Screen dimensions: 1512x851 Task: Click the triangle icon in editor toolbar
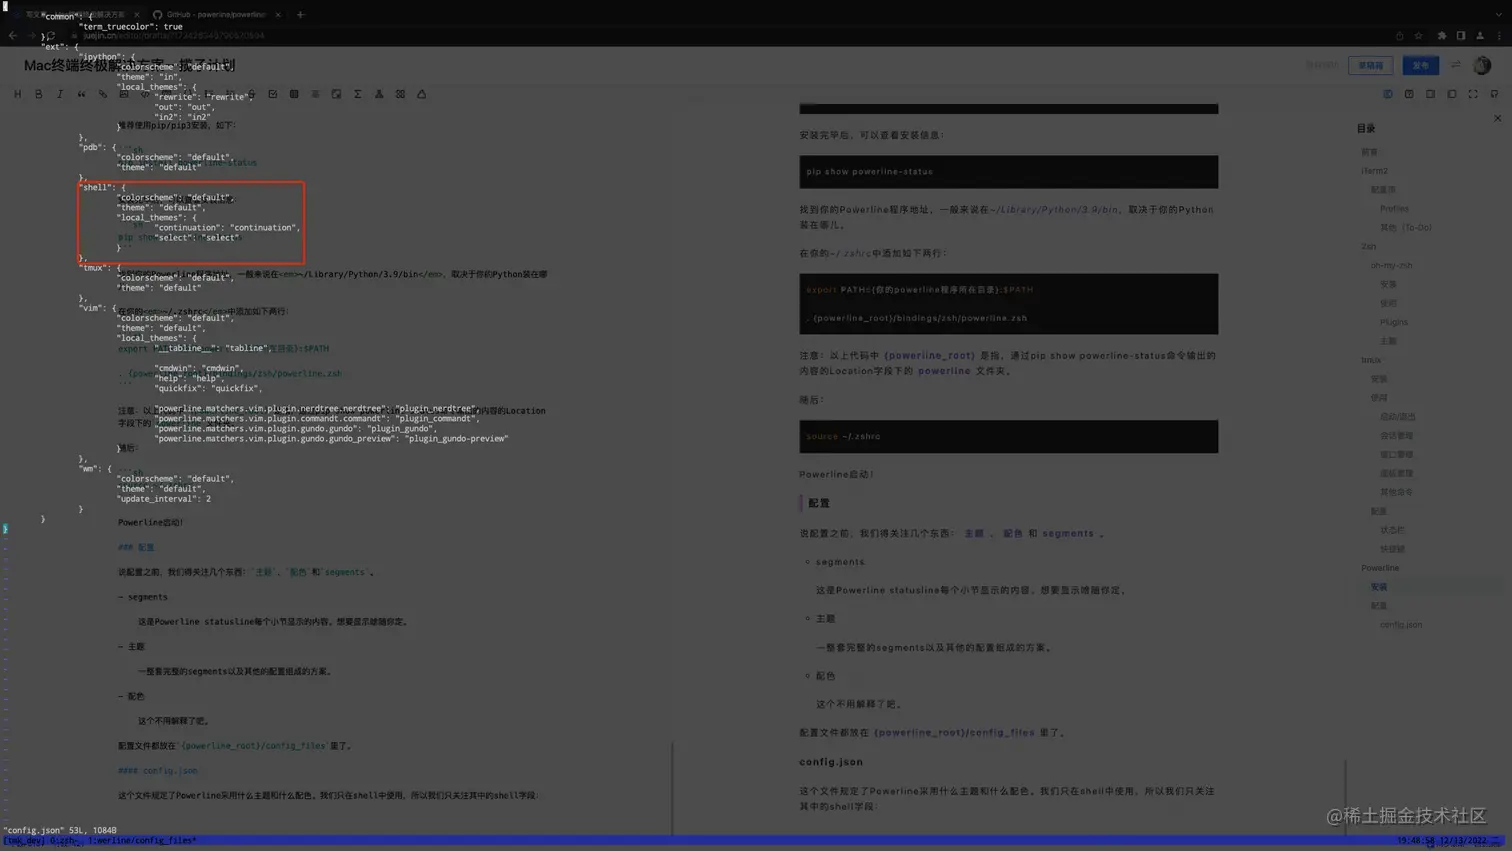tap(421, 94)
